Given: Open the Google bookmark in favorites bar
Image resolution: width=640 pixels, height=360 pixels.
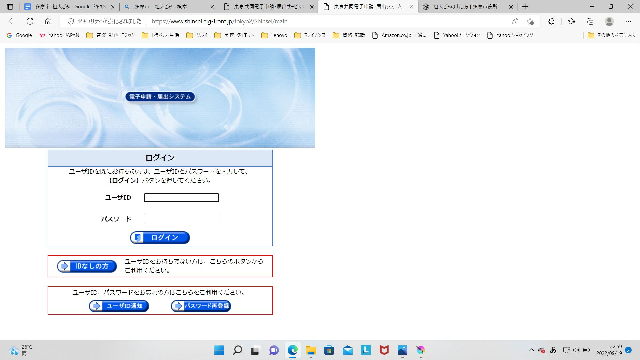Looking at the screenshot, I should 20,35.
